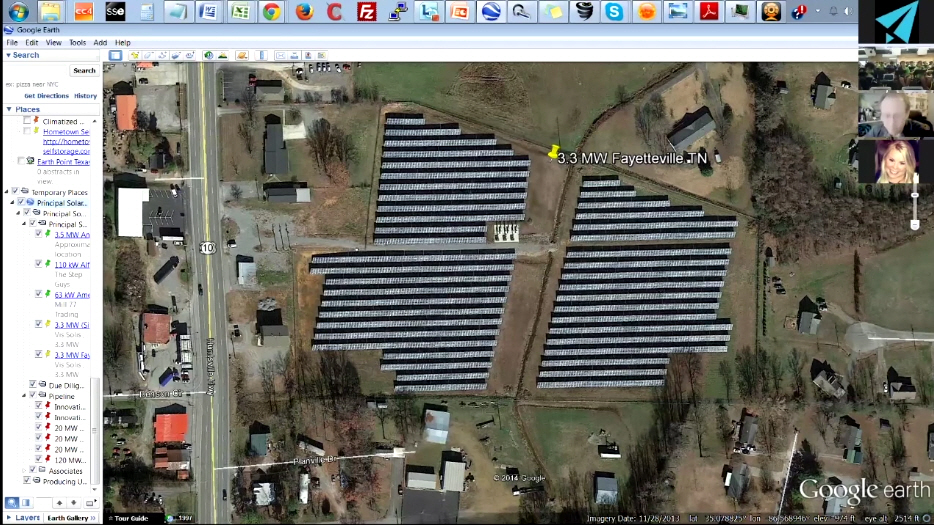
Task: Click the Add Image Overlay tool
Action: click(x=176, y=55)
